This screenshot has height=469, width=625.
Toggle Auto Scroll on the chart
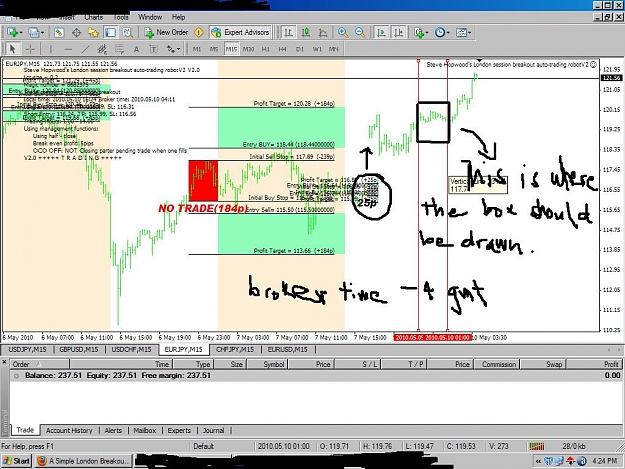(381, 33)
